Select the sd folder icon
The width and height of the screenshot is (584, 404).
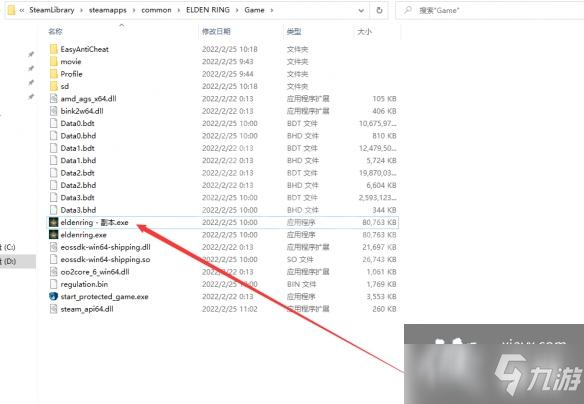[x=54, y=86]
